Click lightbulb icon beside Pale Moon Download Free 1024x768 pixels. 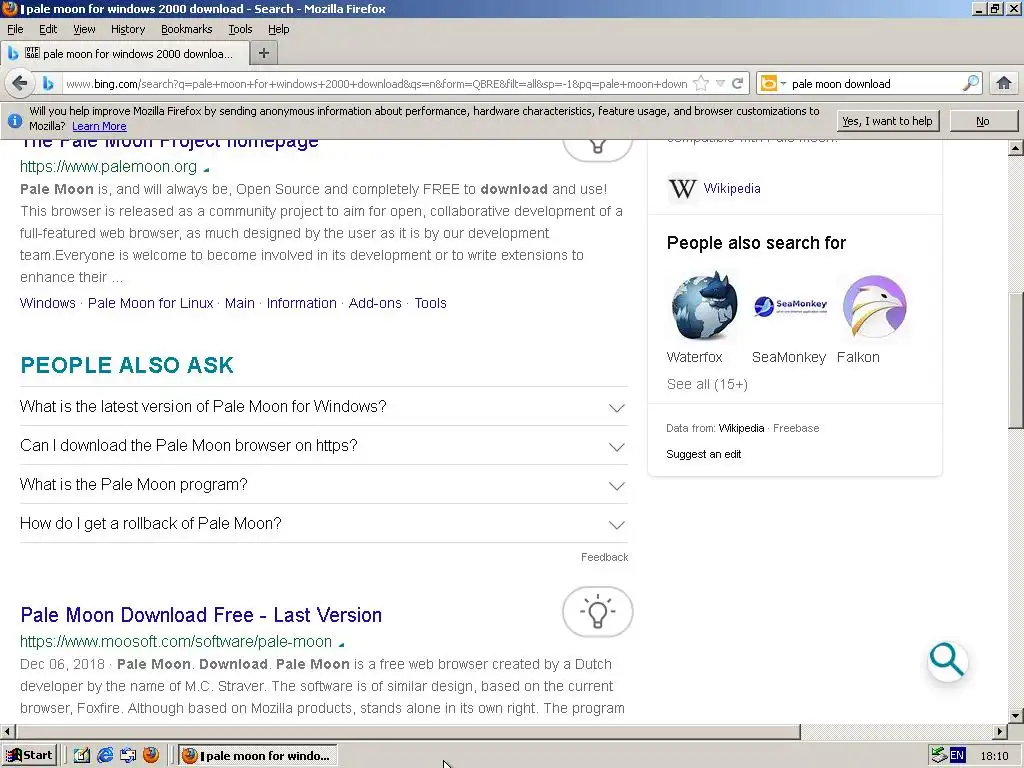(x=598, y=612)
